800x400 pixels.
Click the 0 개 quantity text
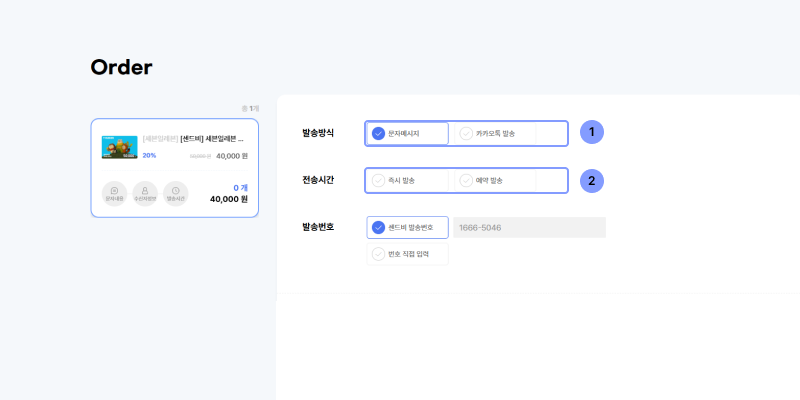point(240,187)
